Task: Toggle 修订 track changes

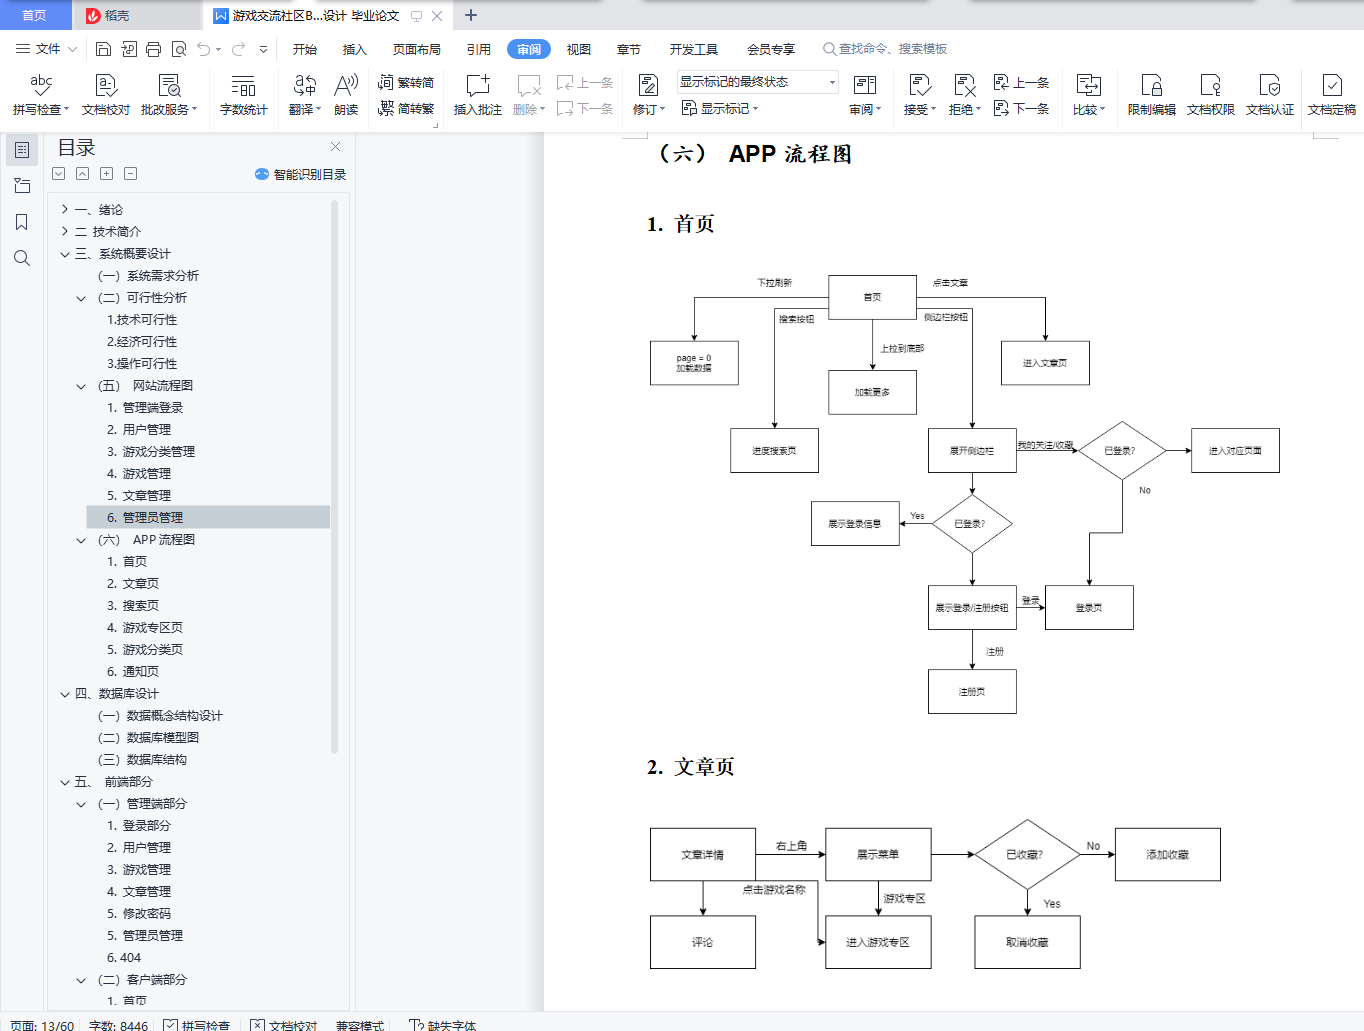Action: 649,95
